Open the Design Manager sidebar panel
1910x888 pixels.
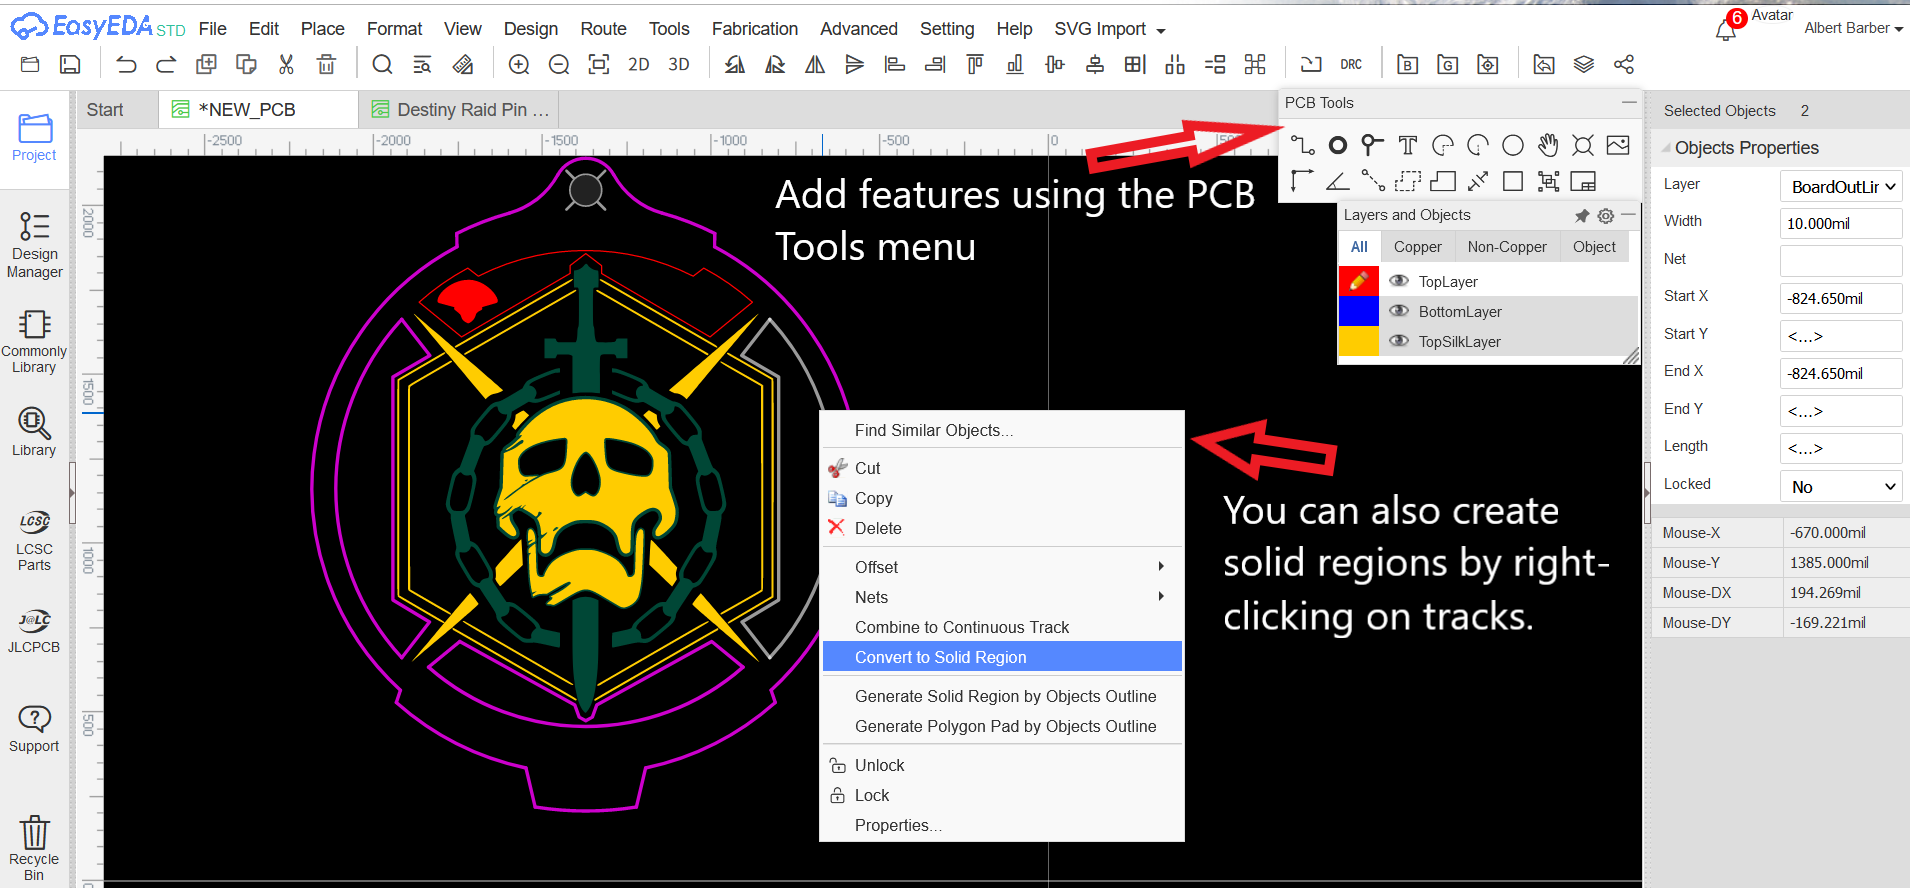pos(34,244)
